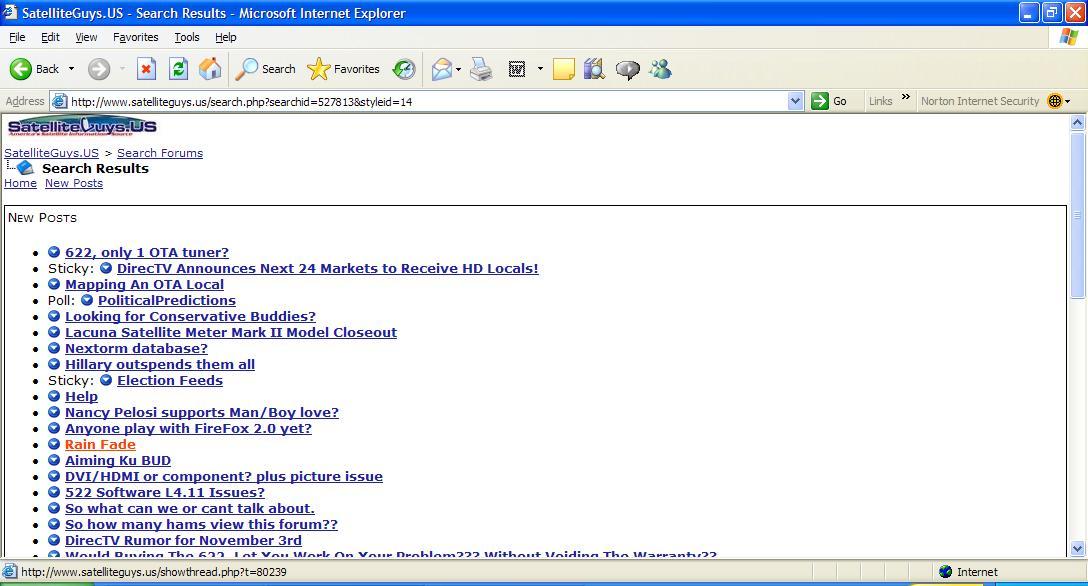This screenshot has height=586, width=1088.
Task: Click the Stop loading toolbar icon
Action: tap(146, 69)
